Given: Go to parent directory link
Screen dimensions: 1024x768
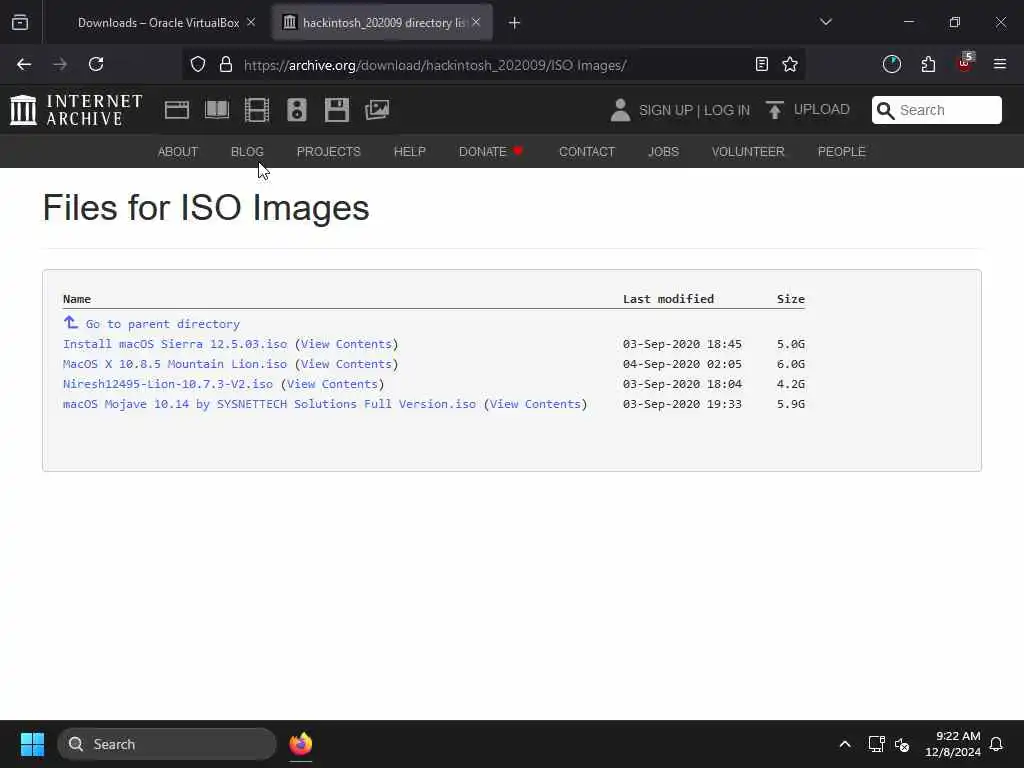Looking at the screenshot, I should pos(163,324).
